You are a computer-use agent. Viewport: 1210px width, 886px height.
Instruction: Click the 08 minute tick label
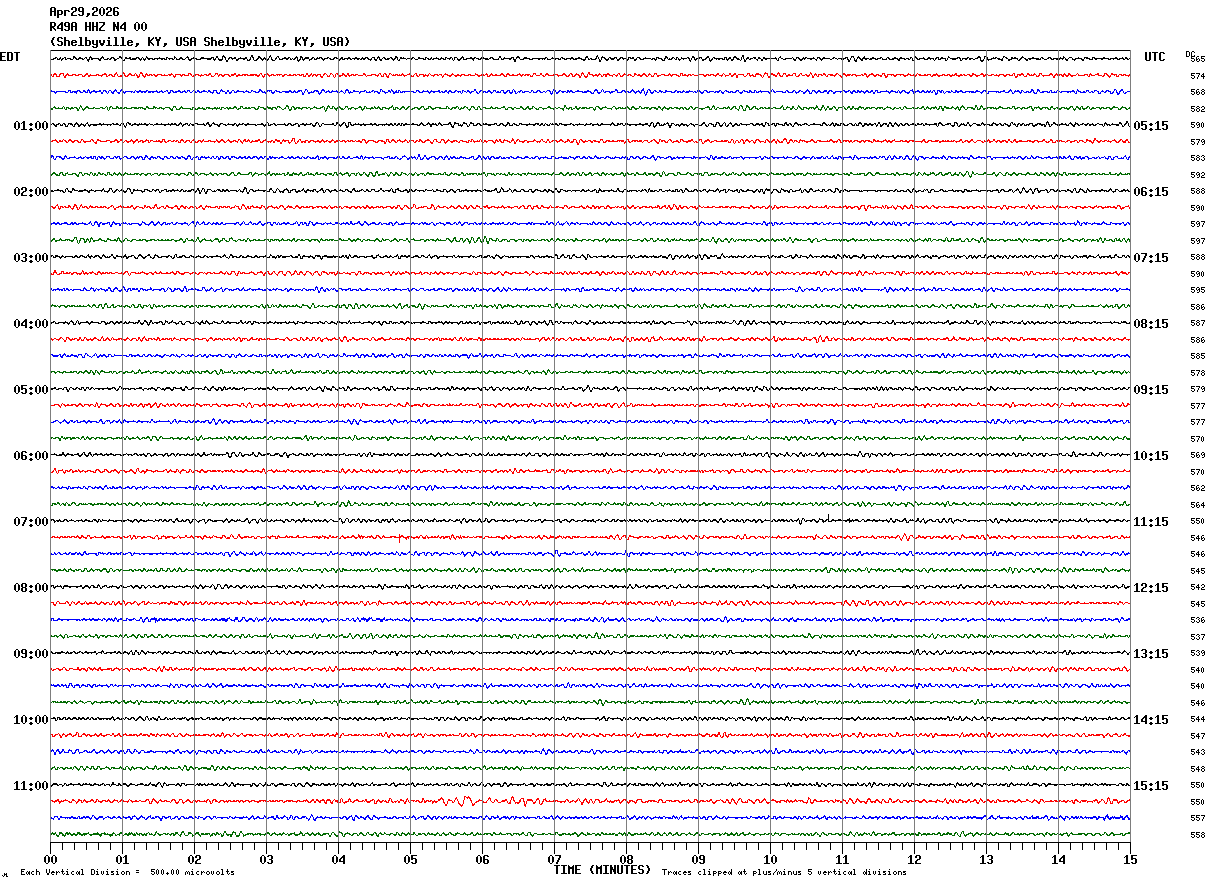pos(626,859)
